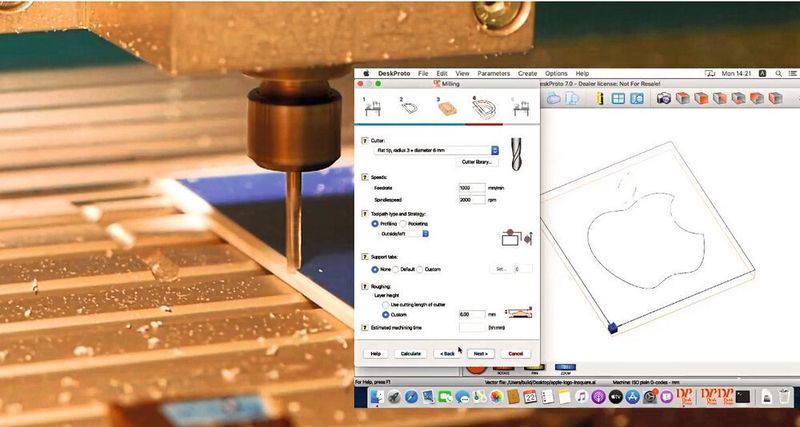Select the Profiling radio button

click(376, 223)
